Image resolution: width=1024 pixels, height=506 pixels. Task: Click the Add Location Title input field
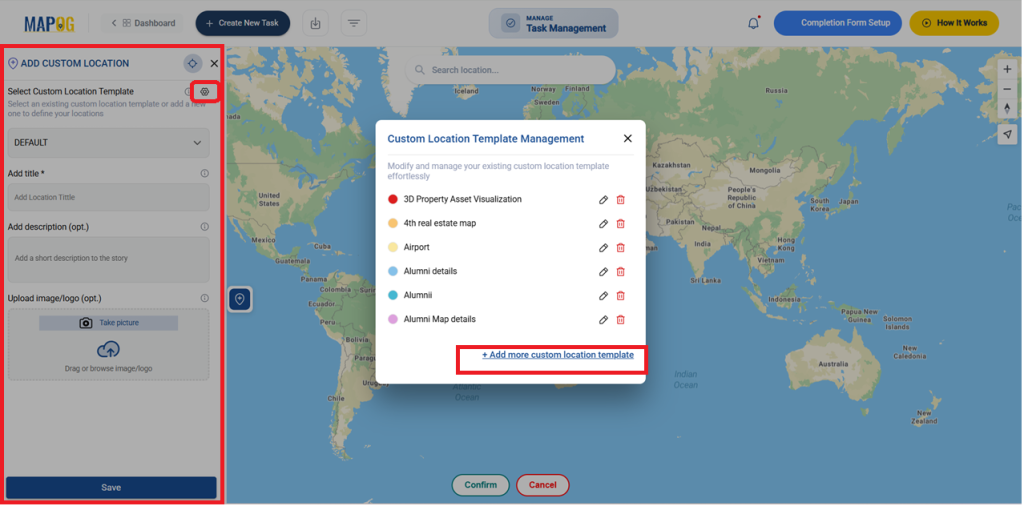(x=109, y=197)
